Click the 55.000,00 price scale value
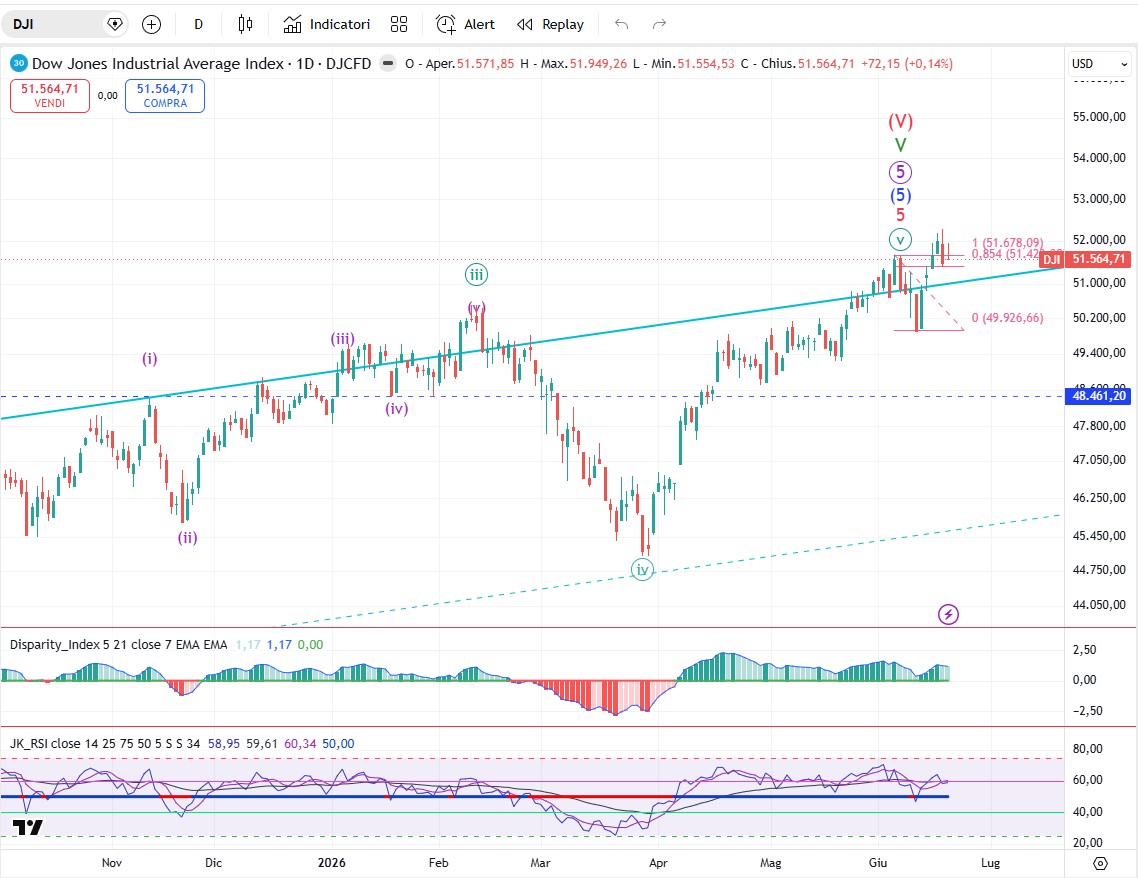 (x=1099, y=116)
